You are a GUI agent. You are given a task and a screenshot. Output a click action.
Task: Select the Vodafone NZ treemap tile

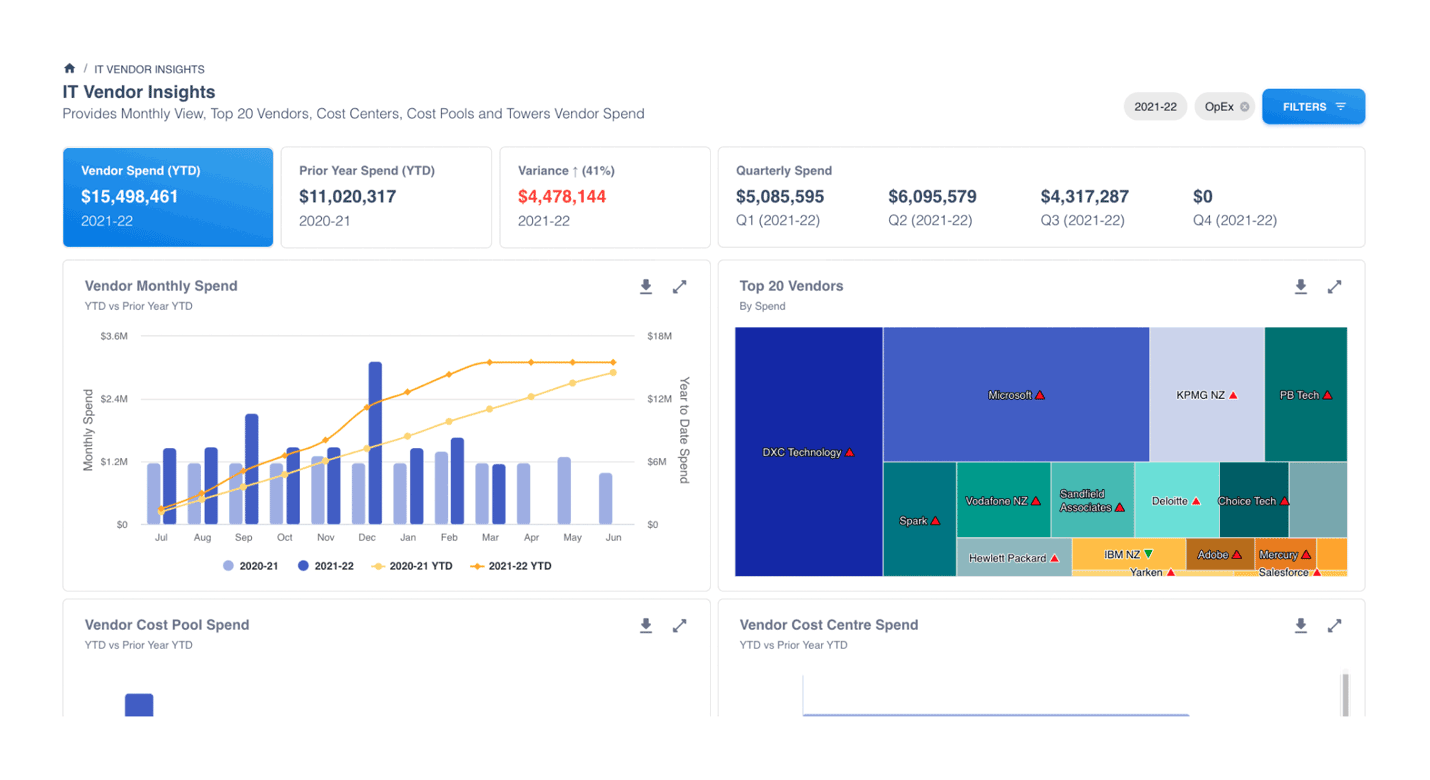[x=1004, y=500]
